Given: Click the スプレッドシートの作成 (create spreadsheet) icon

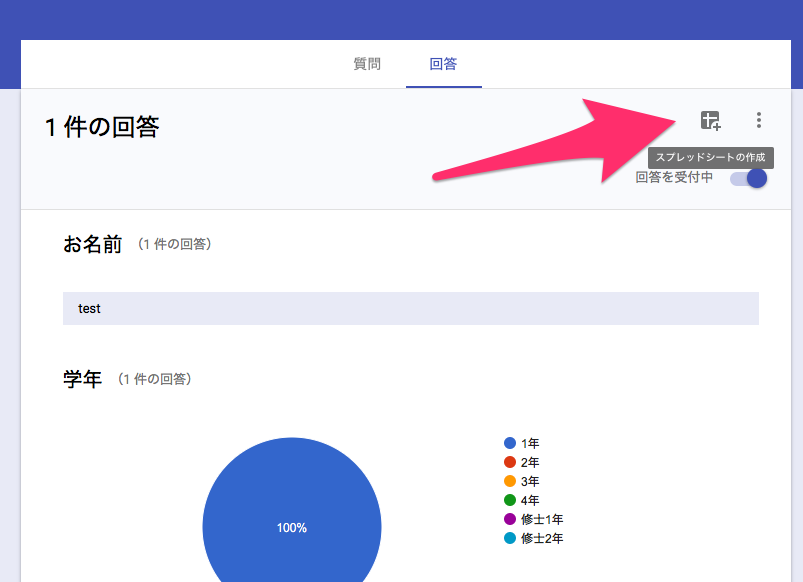Looking at the screenshot, I should (709, 120).
